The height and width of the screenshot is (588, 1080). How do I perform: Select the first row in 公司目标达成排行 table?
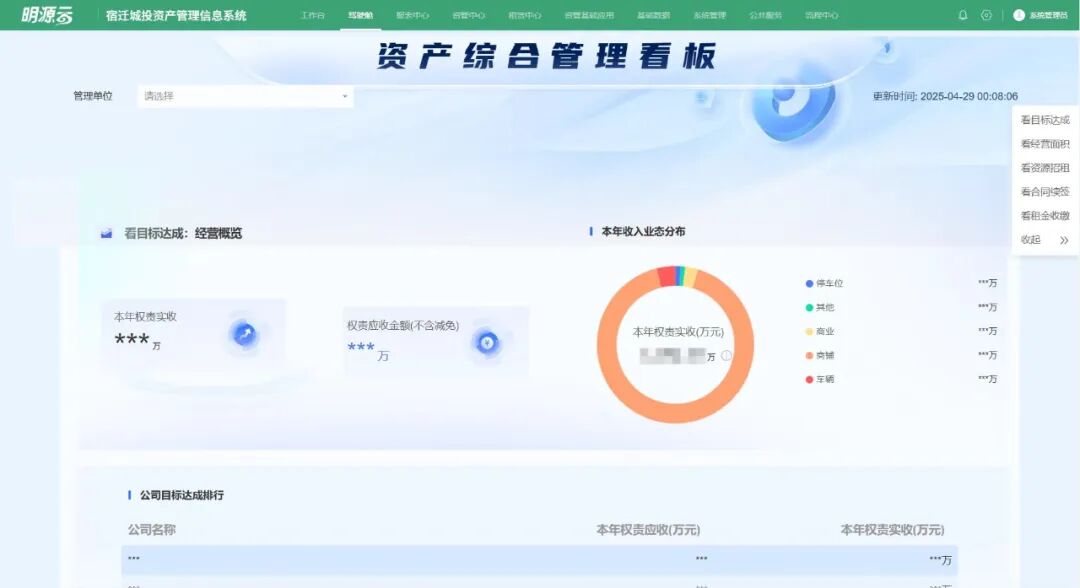tap(538, 560)
